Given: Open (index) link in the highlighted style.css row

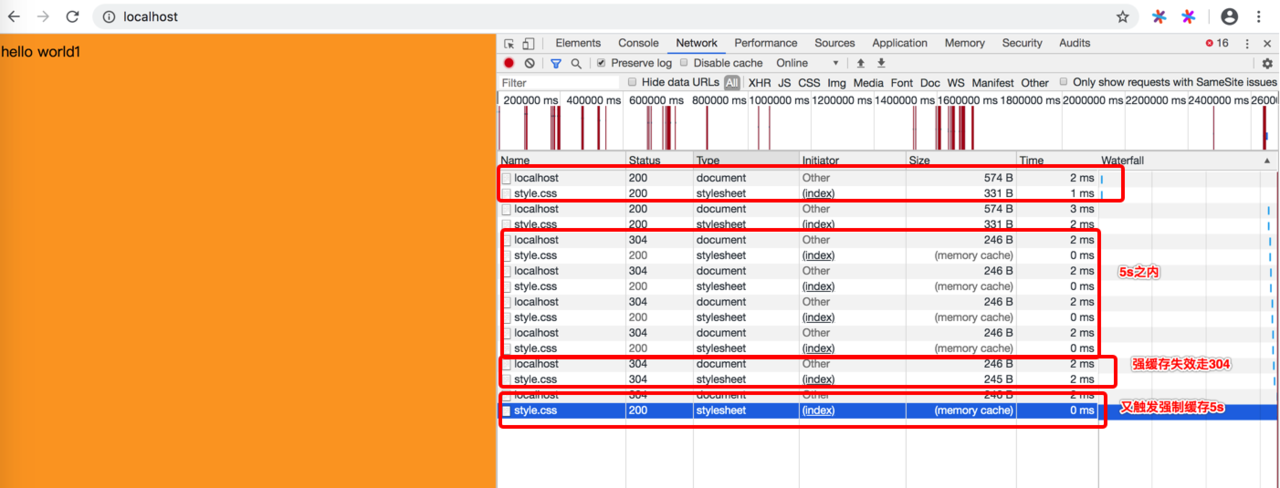Looking at the screenshot, I should [x=818, y=411].
